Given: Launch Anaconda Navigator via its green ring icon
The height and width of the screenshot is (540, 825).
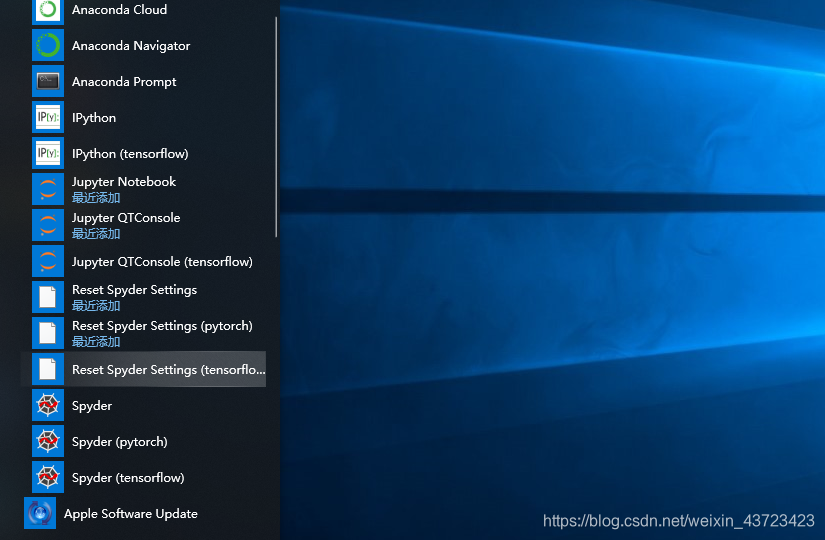Looking at the screenshot, I should (48, 45).
